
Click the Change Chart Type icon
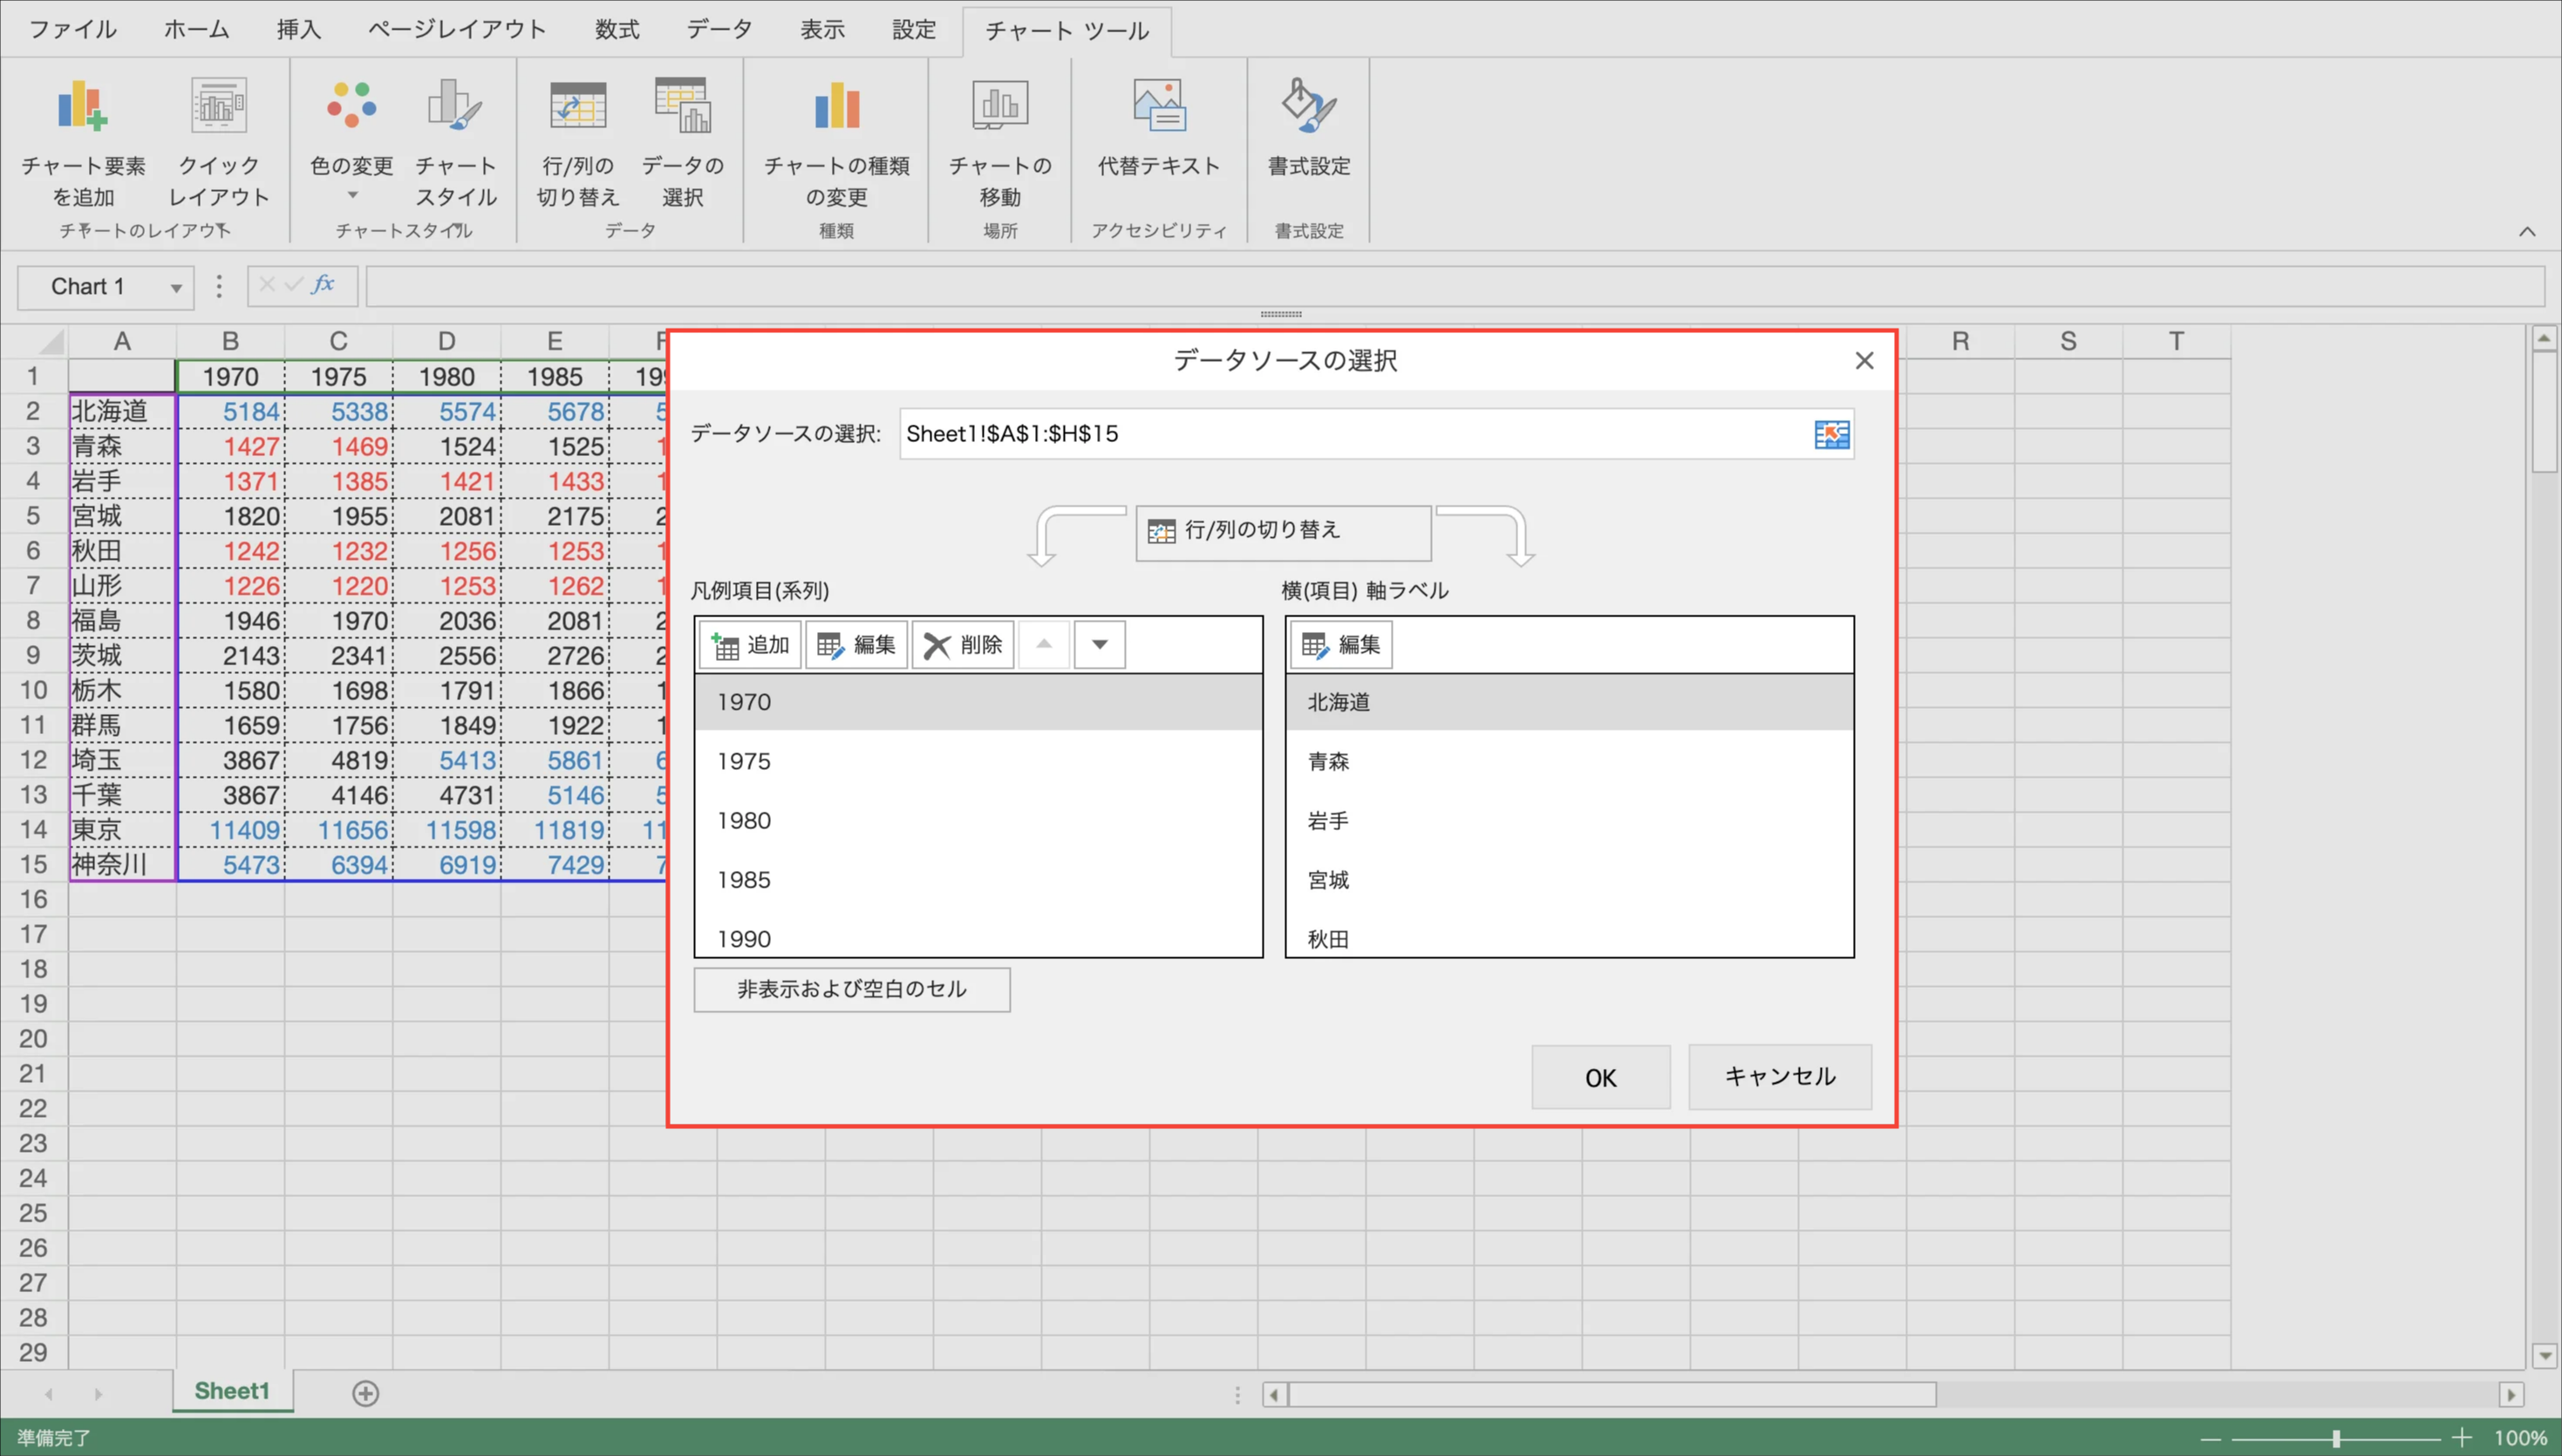[x=836, y=107]
